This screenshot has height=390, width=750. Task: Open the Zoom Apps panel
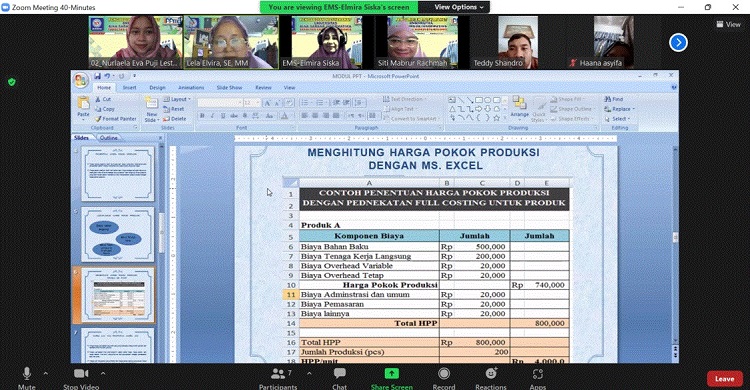click(x=538, y=378)
